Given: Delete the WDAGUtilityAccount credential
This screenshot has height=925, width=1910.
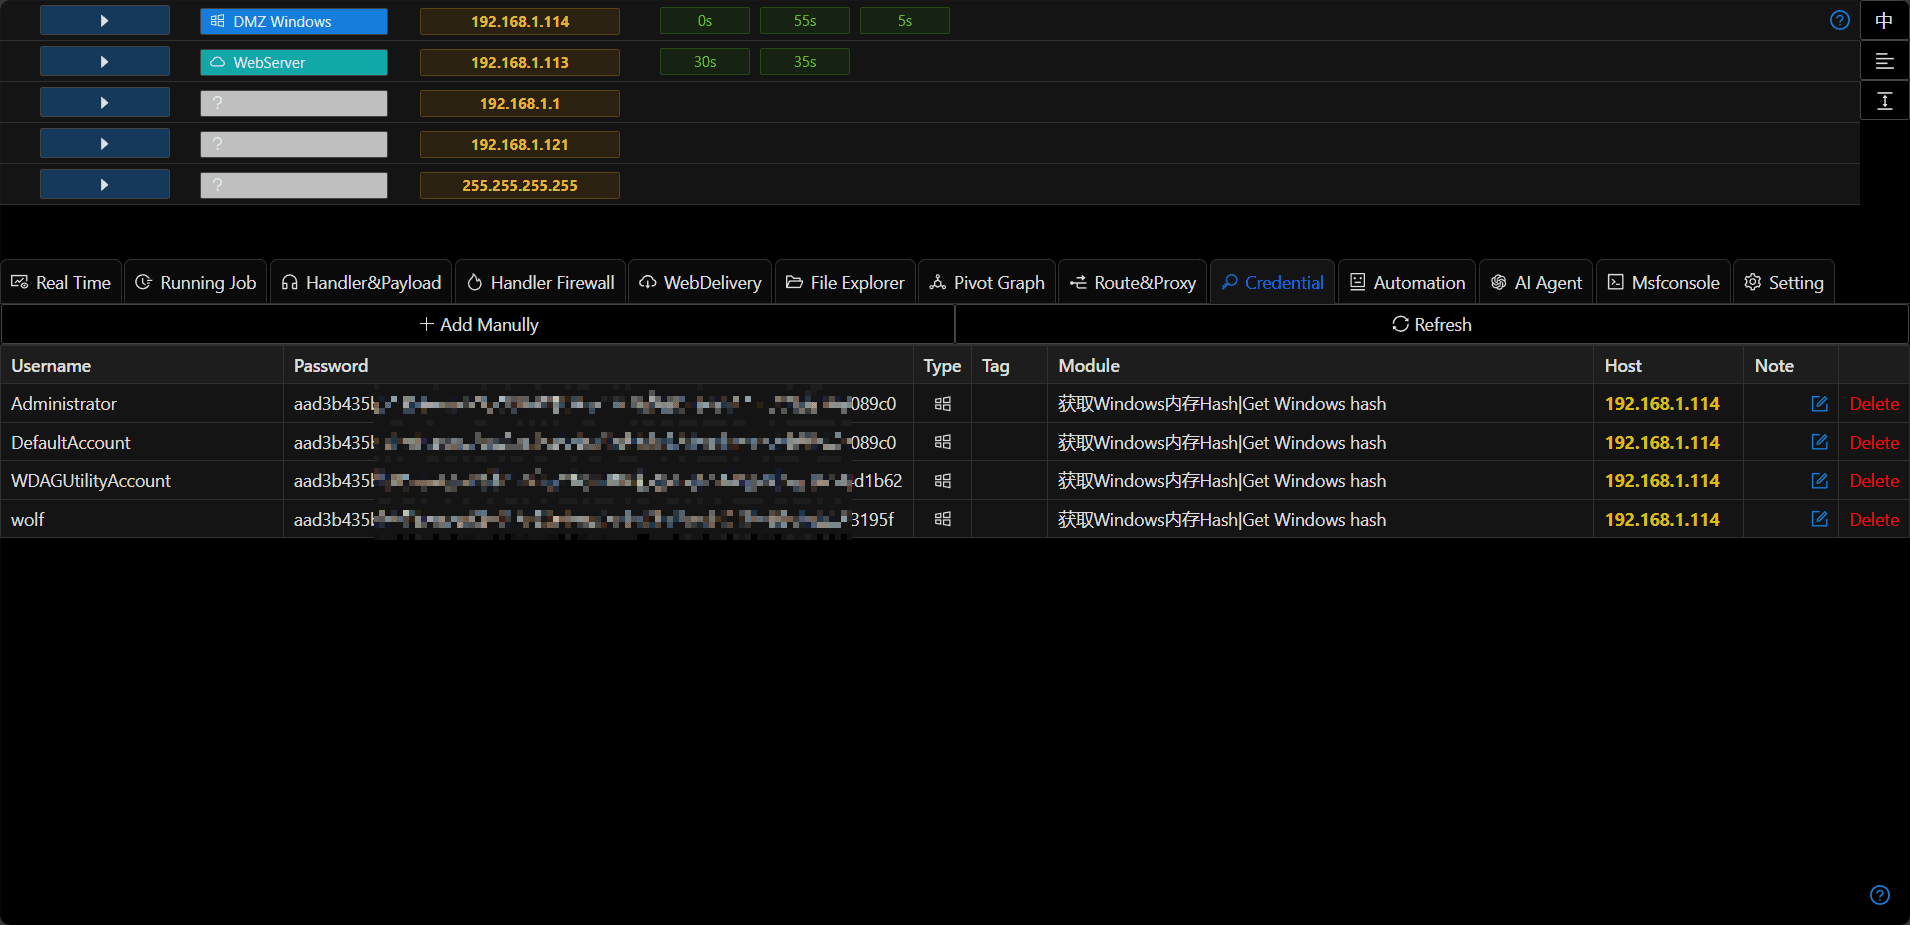Looking at the screenshot, I should click(x=1874, y=481).
